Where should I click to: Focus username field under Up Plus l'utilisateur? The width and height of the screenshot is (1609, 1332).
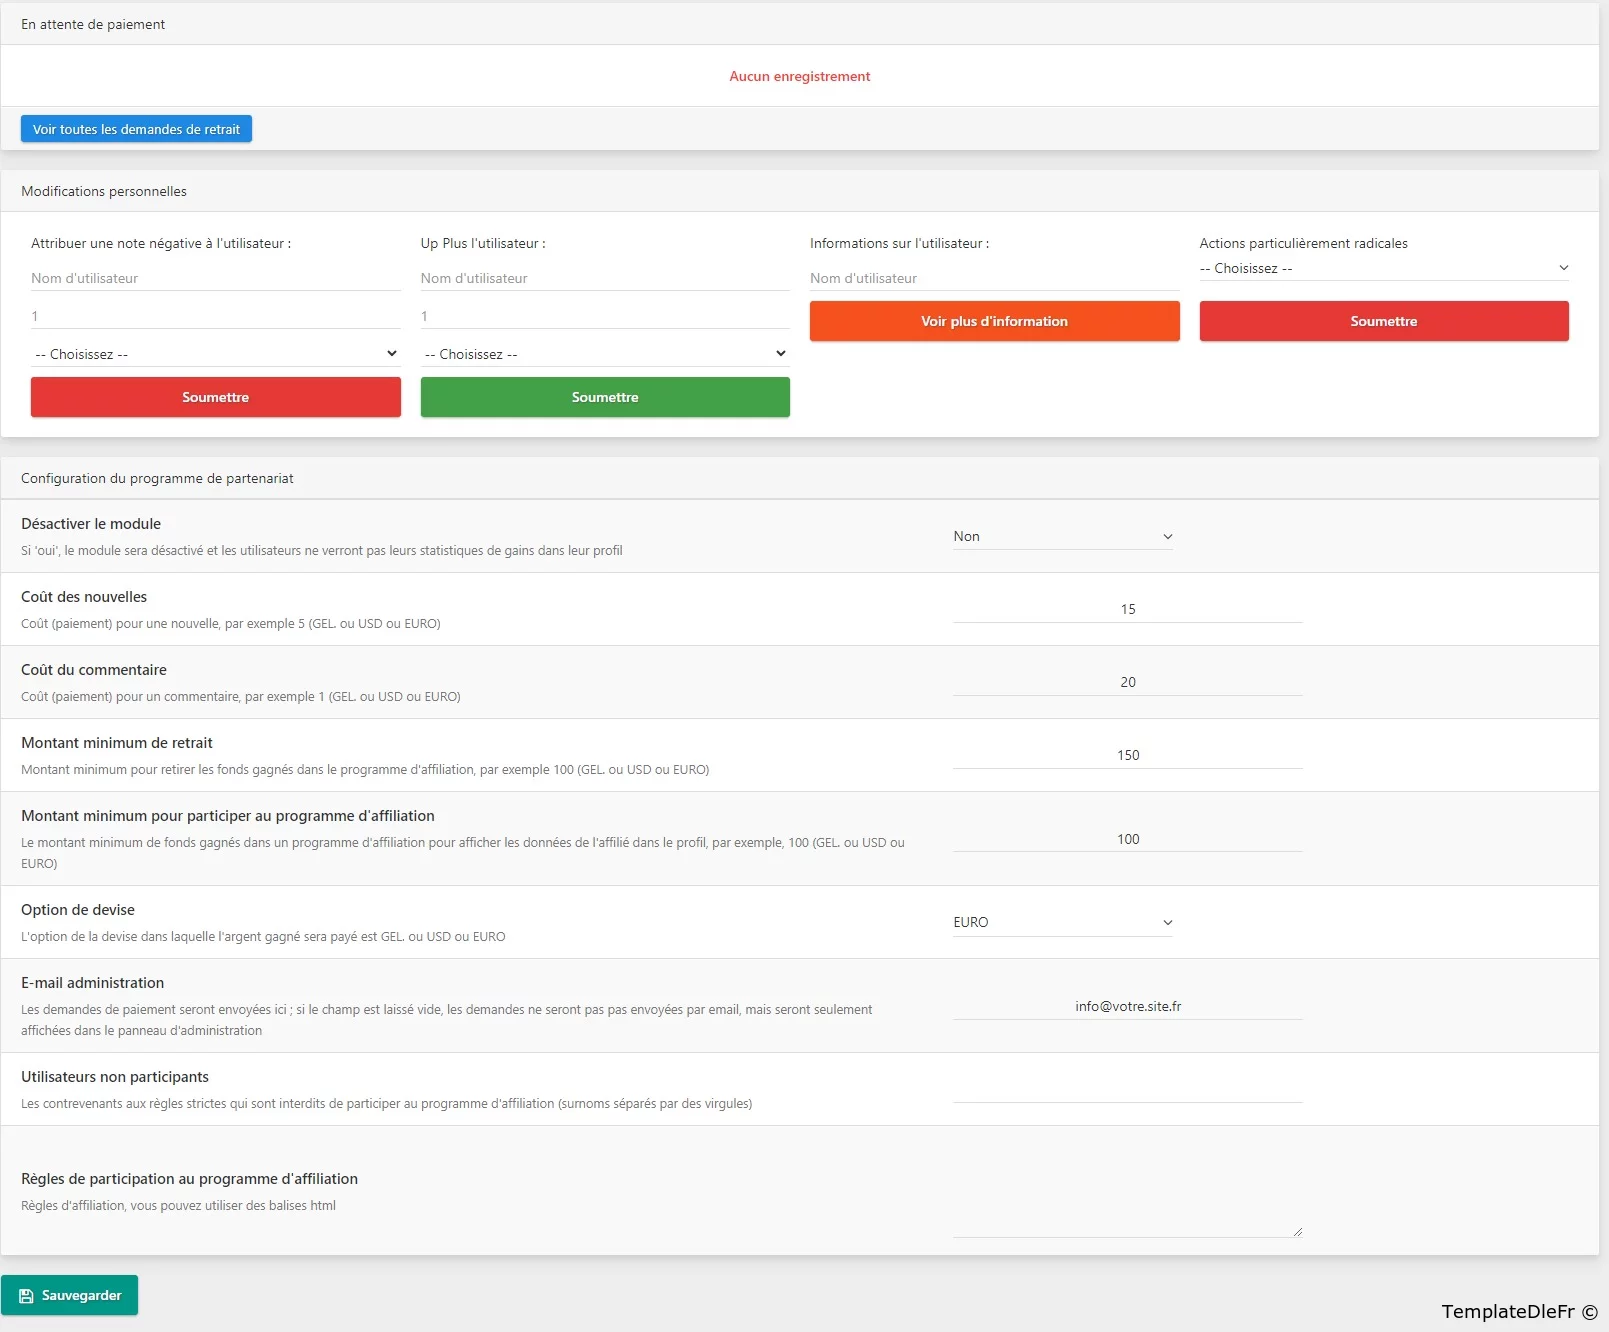pos(604,278)
